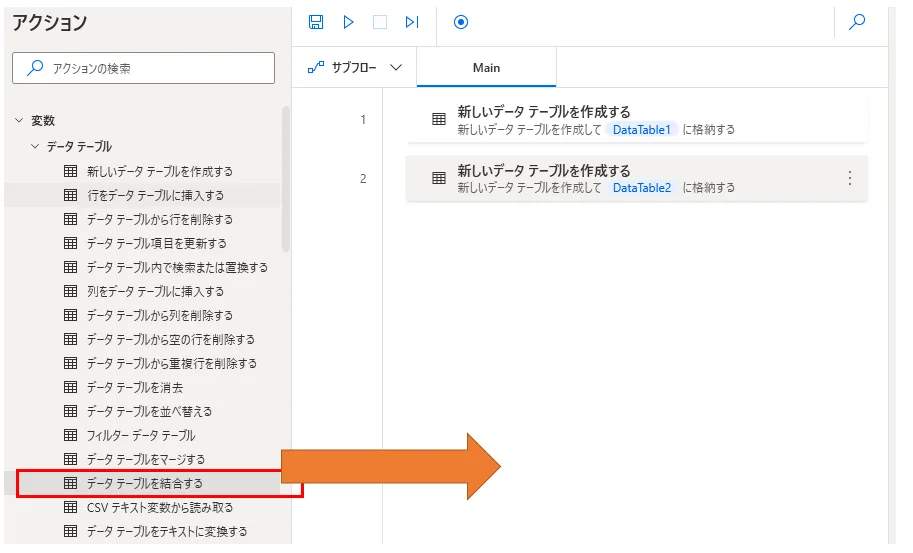Collapse the データ テーブル subgroup
Screen dimensions: 913x553
35,147
